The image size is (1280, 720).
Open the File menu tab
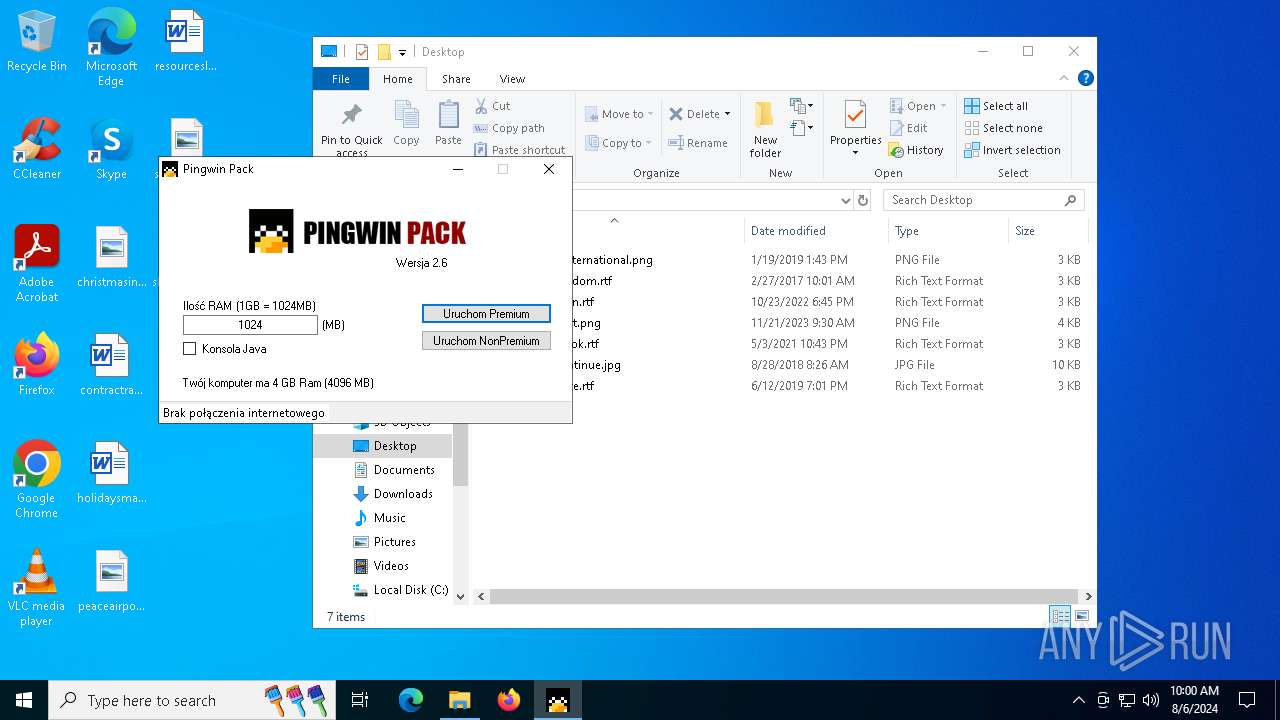pos(341,79)
